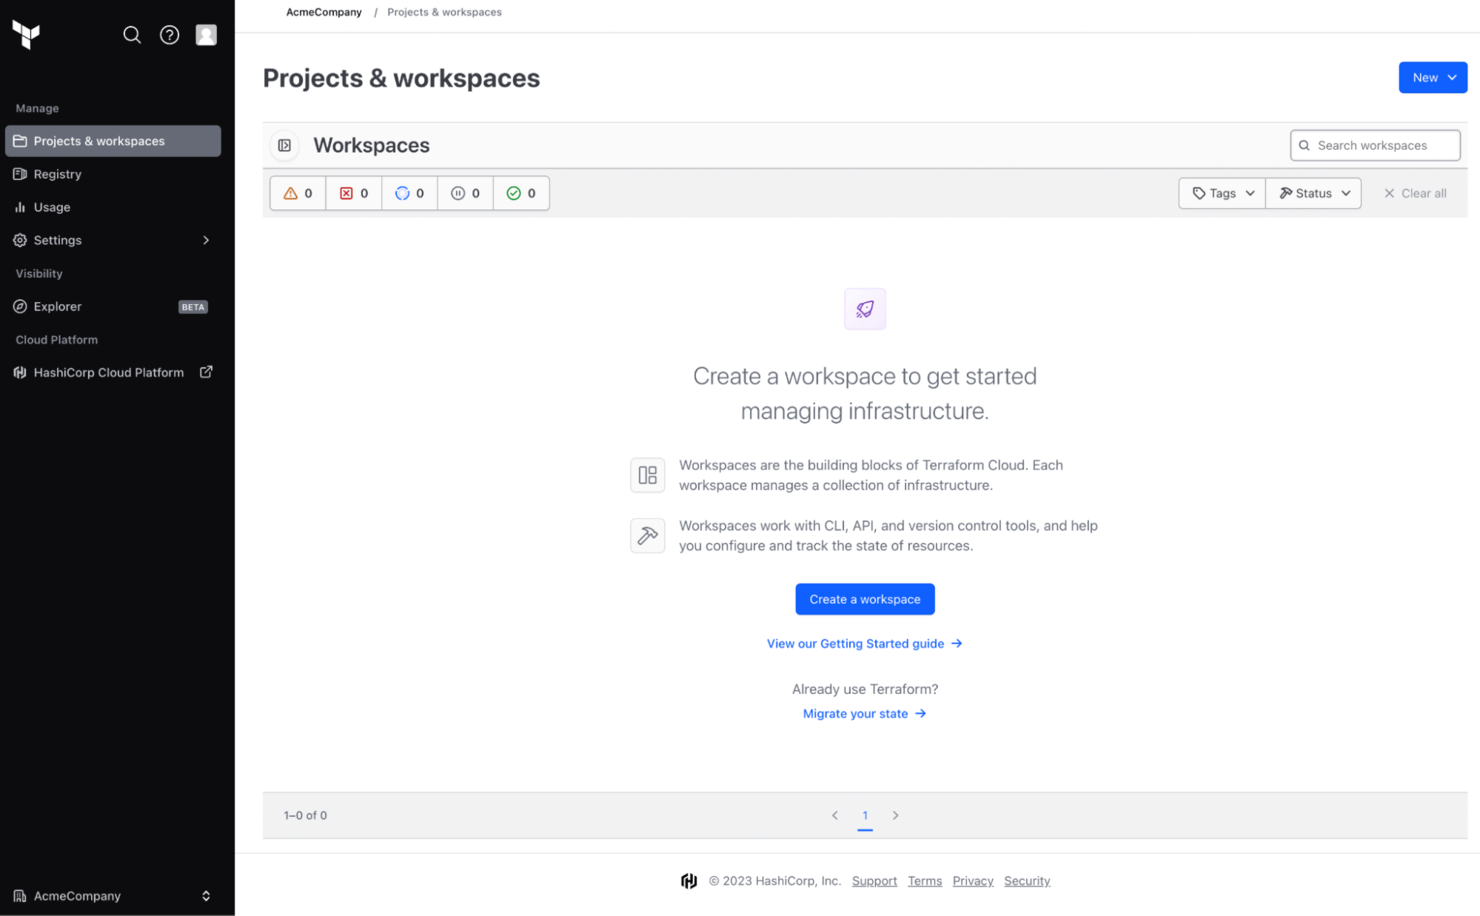The height and width of the screenshot is (916, 1480).
Task: Open the Tags filter dropdown
Action: click(x=1222, y=193)
